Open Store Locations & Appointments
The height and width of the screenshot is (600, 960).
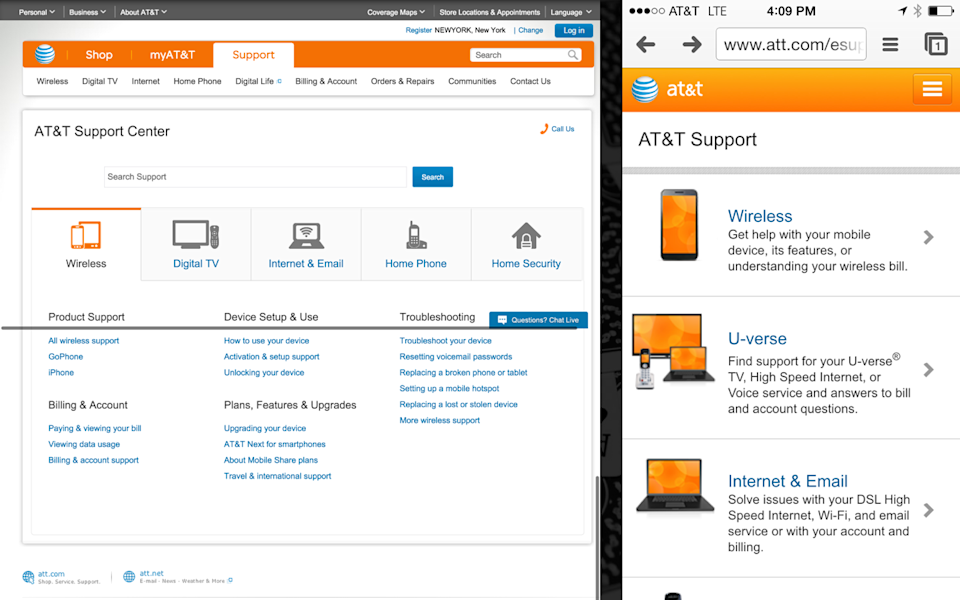tap(489, 12)
